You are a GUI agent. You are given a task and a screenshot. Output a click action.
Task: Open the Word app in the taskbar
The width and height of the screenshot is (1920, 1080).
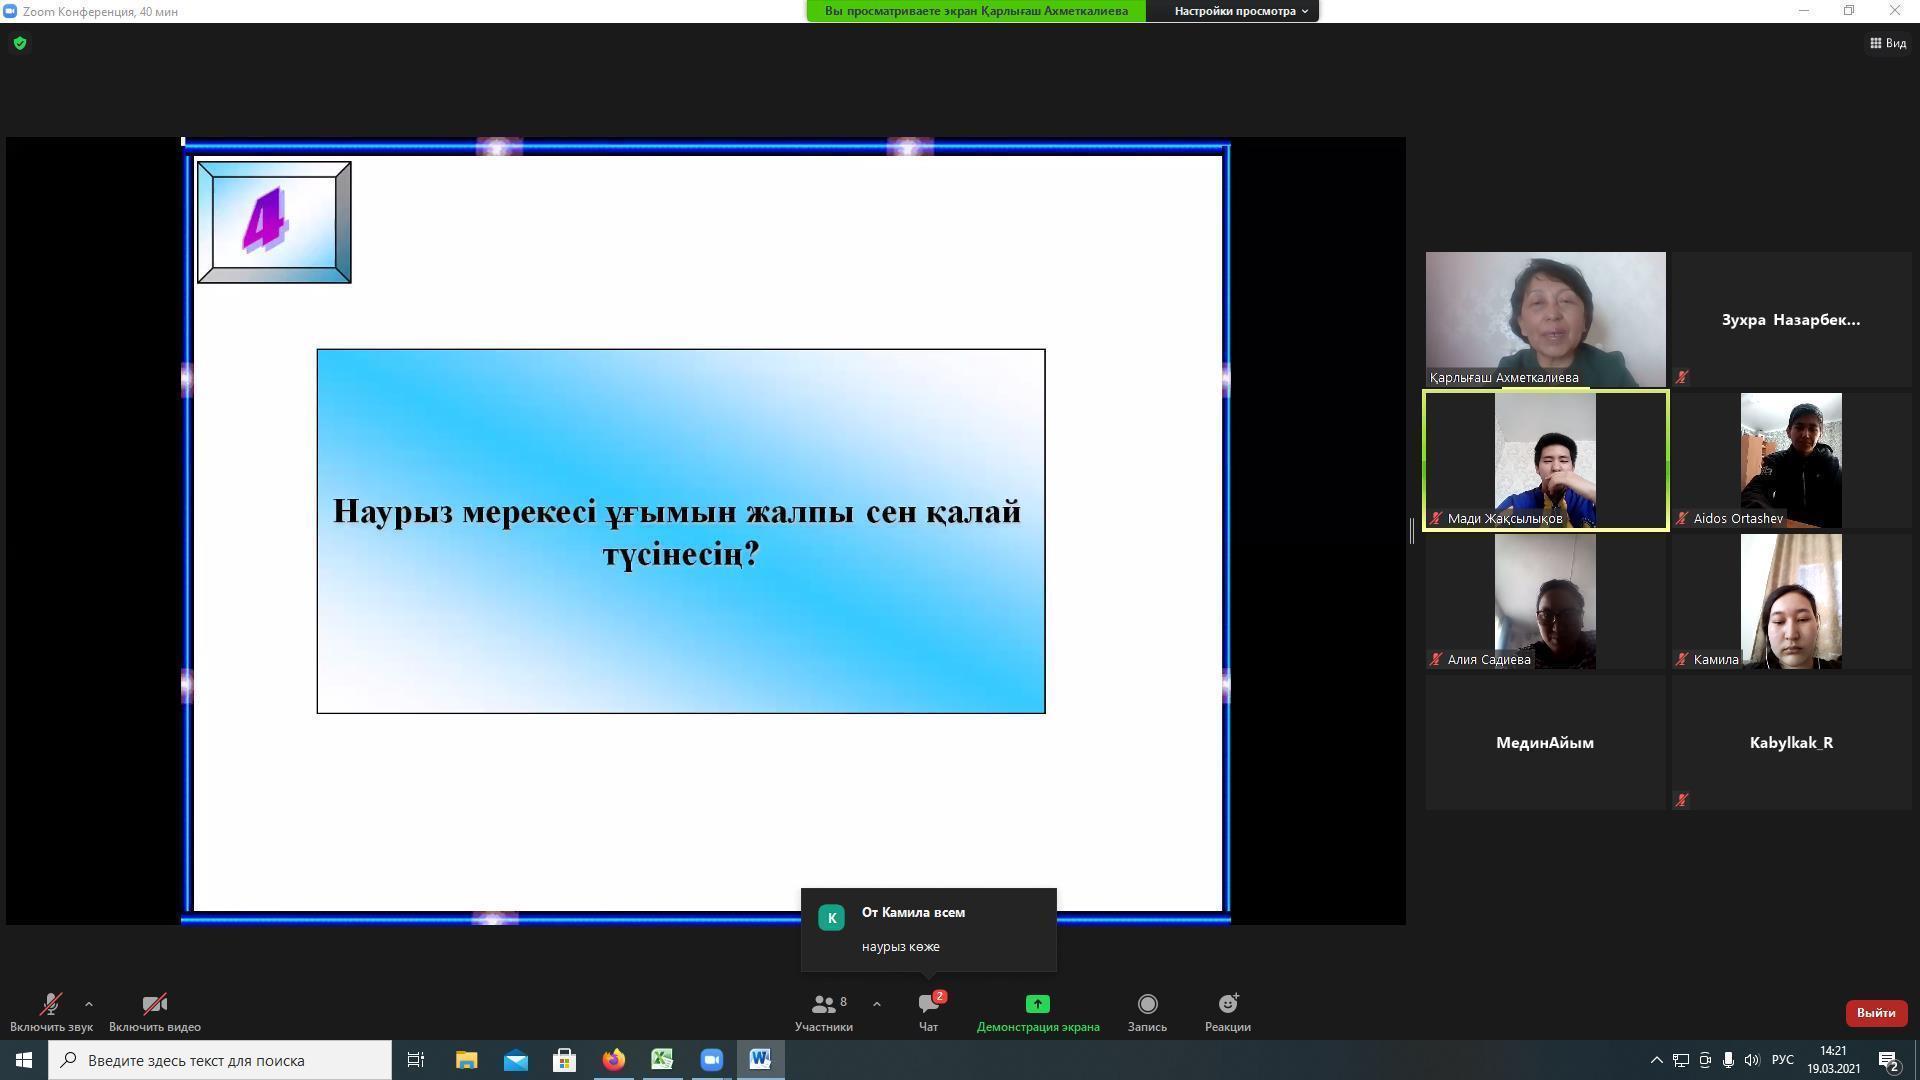tap(760, 1060)
